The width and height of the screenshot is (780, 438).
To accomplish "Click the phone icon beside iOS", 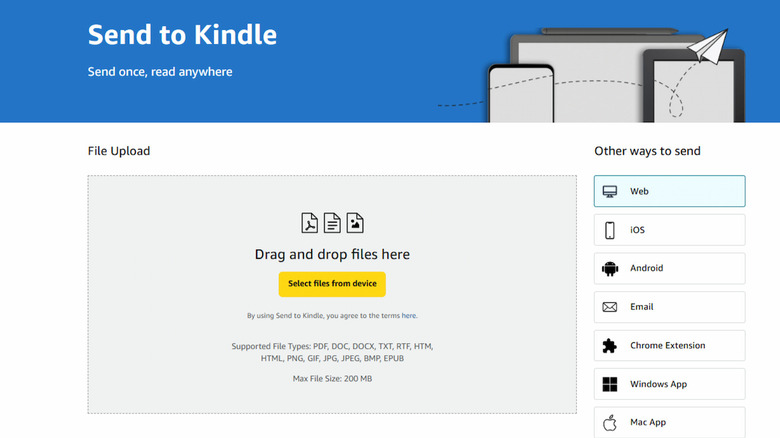I will click(610, 230).
